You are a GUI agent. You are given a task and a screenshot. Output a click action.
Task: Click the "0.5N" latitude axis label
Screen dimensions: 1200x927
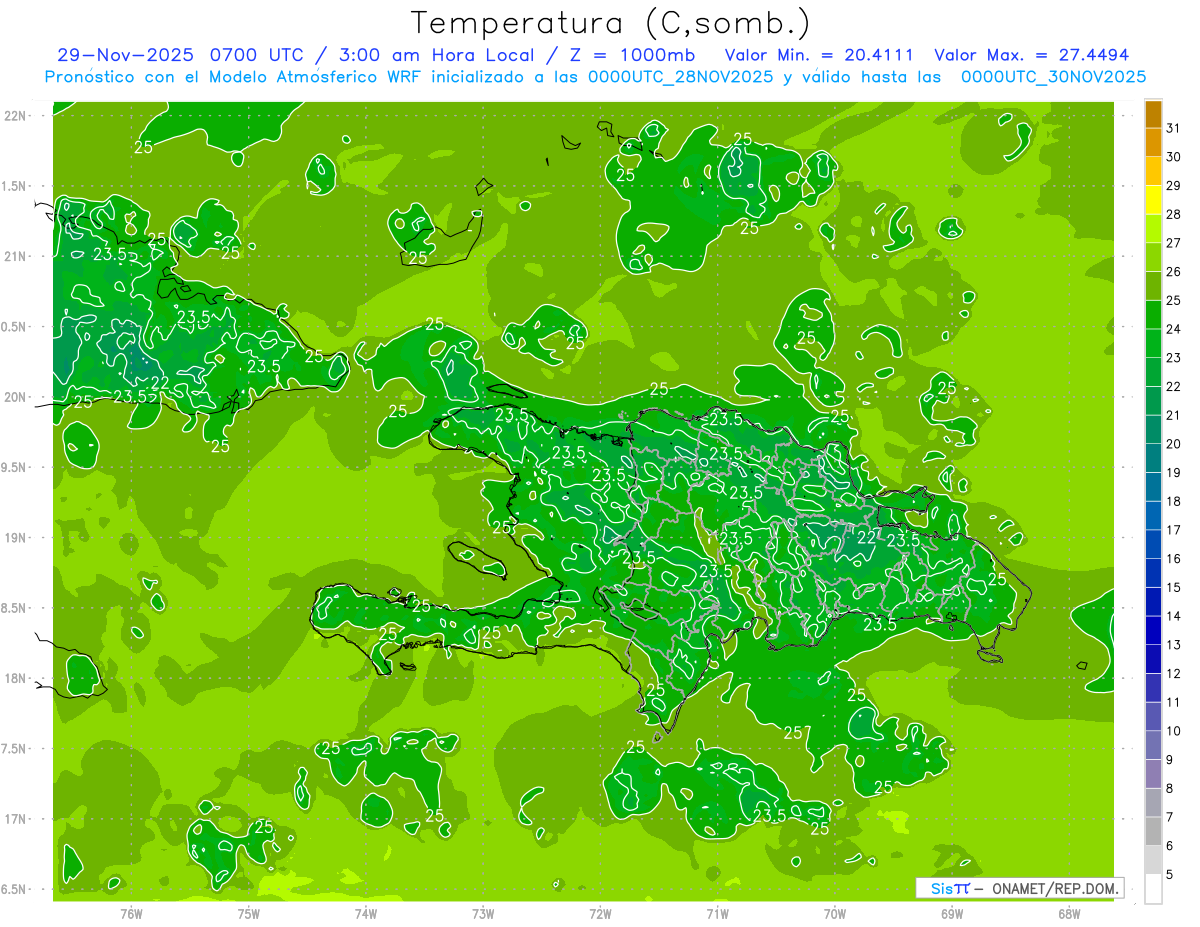(15, 327)
